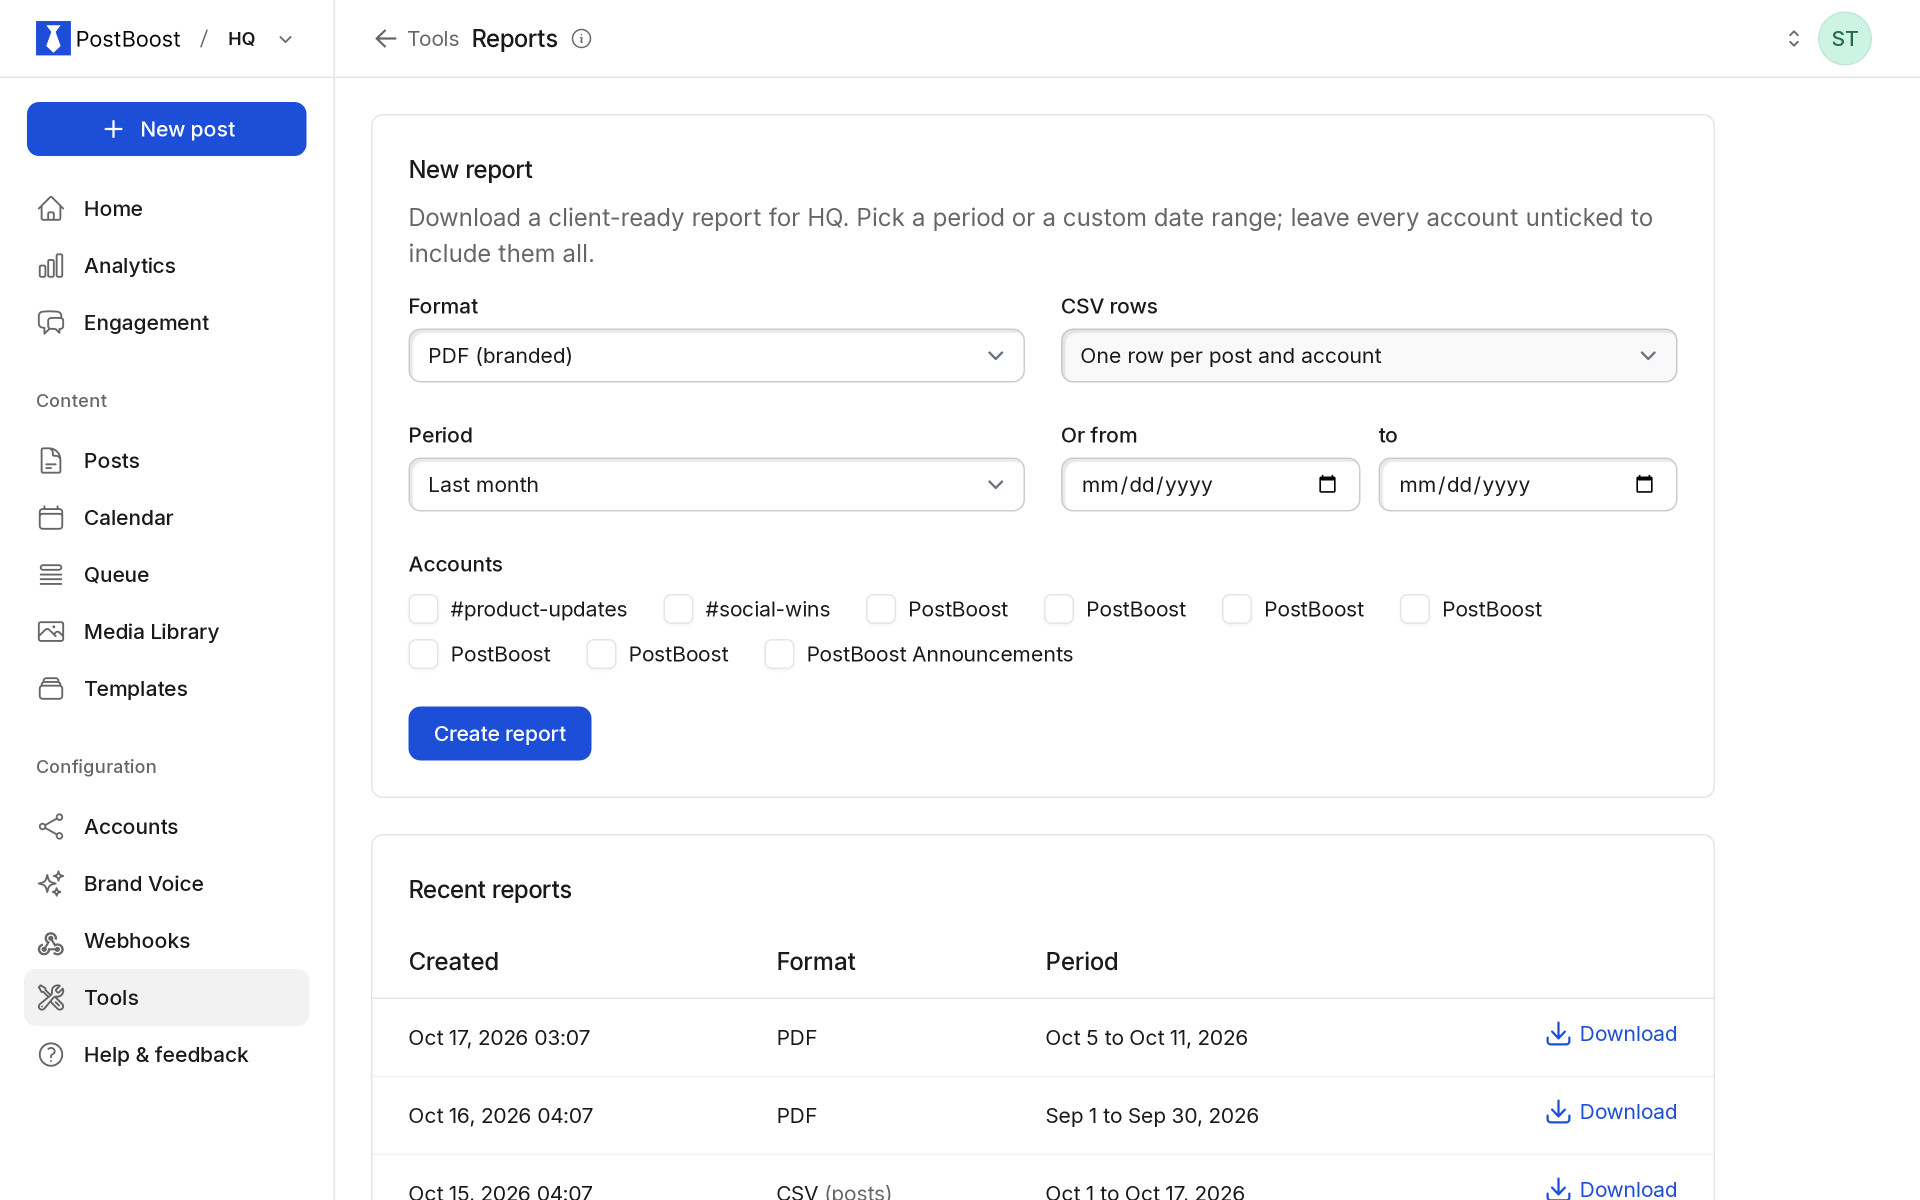Viewport: 1920px width, 1200px height.
Task: Click the Media Library image icon
Action: [x=51, y=631]
